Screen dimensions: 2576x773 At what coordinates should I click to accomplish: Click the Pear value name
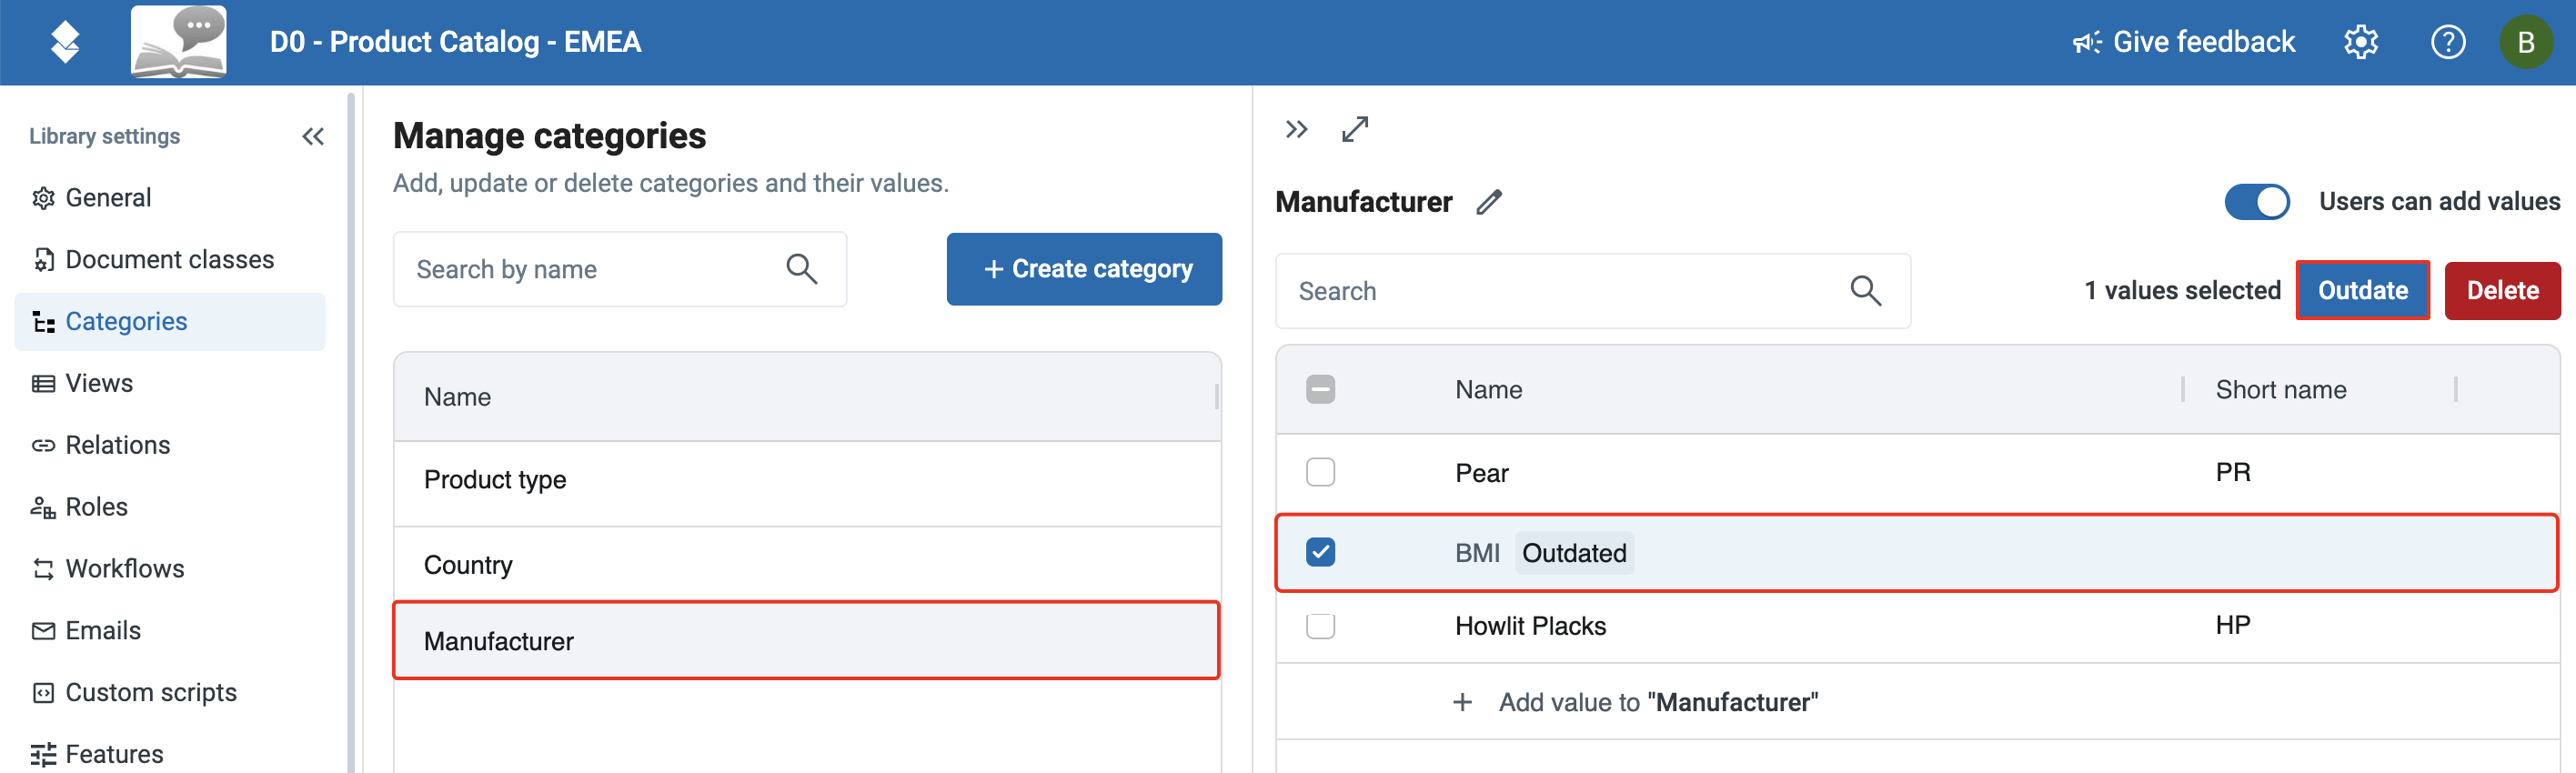pos(1481,473)
